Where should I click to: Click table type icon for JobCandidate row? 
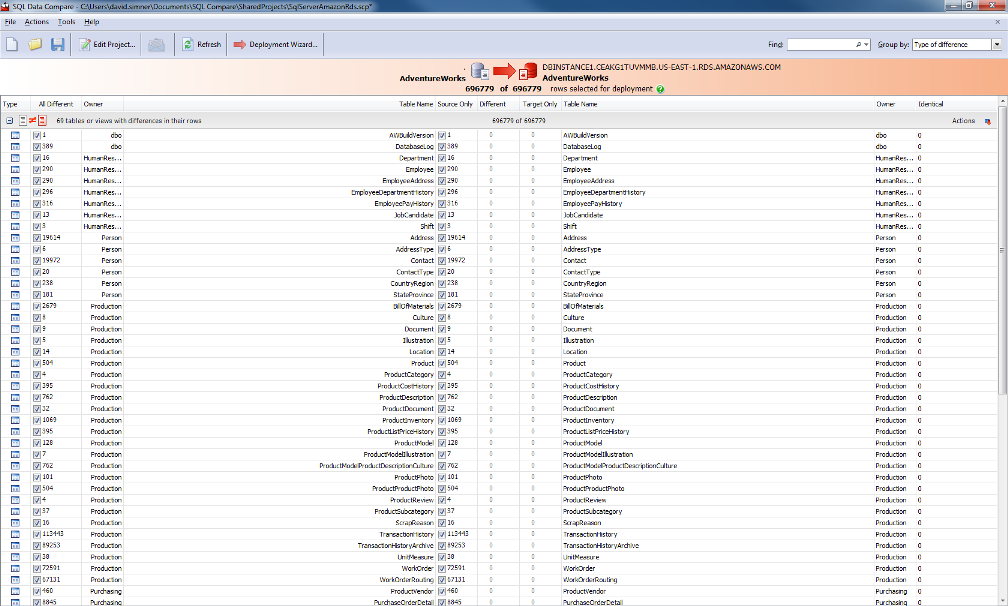(x=15, y=215)
